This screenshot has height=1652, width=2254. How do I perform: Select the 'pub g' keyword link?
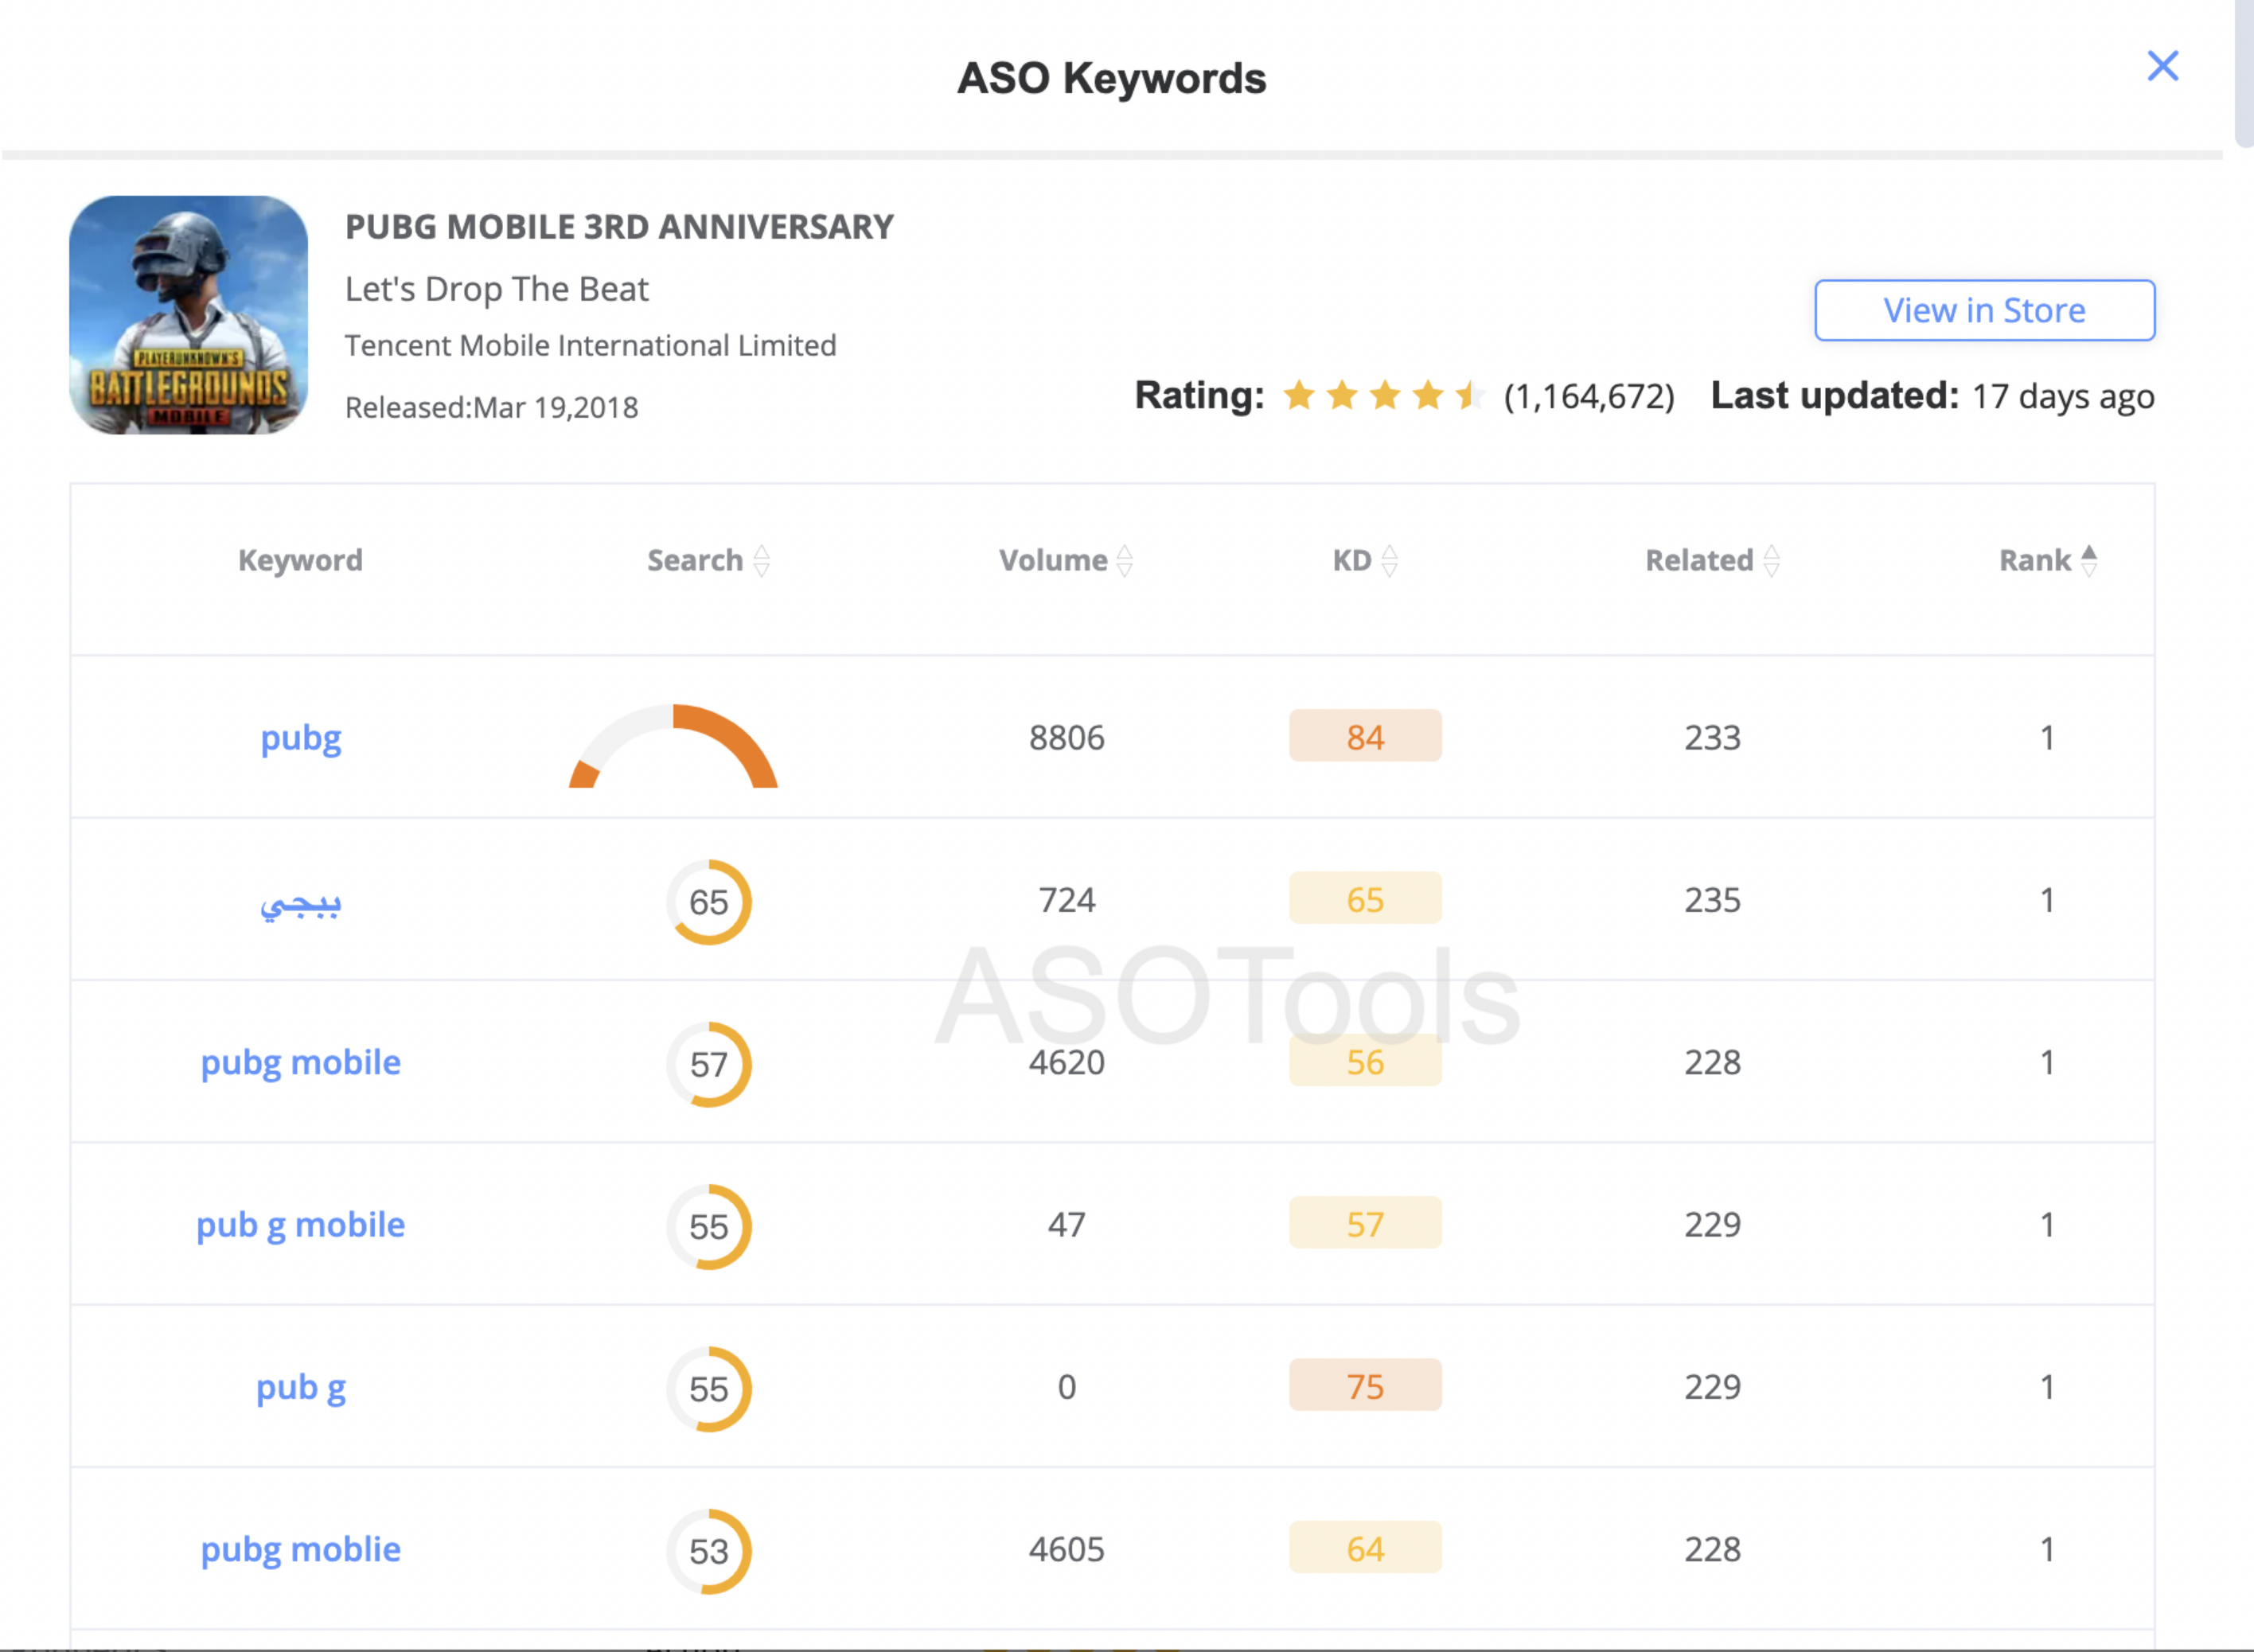point(300,1387)
